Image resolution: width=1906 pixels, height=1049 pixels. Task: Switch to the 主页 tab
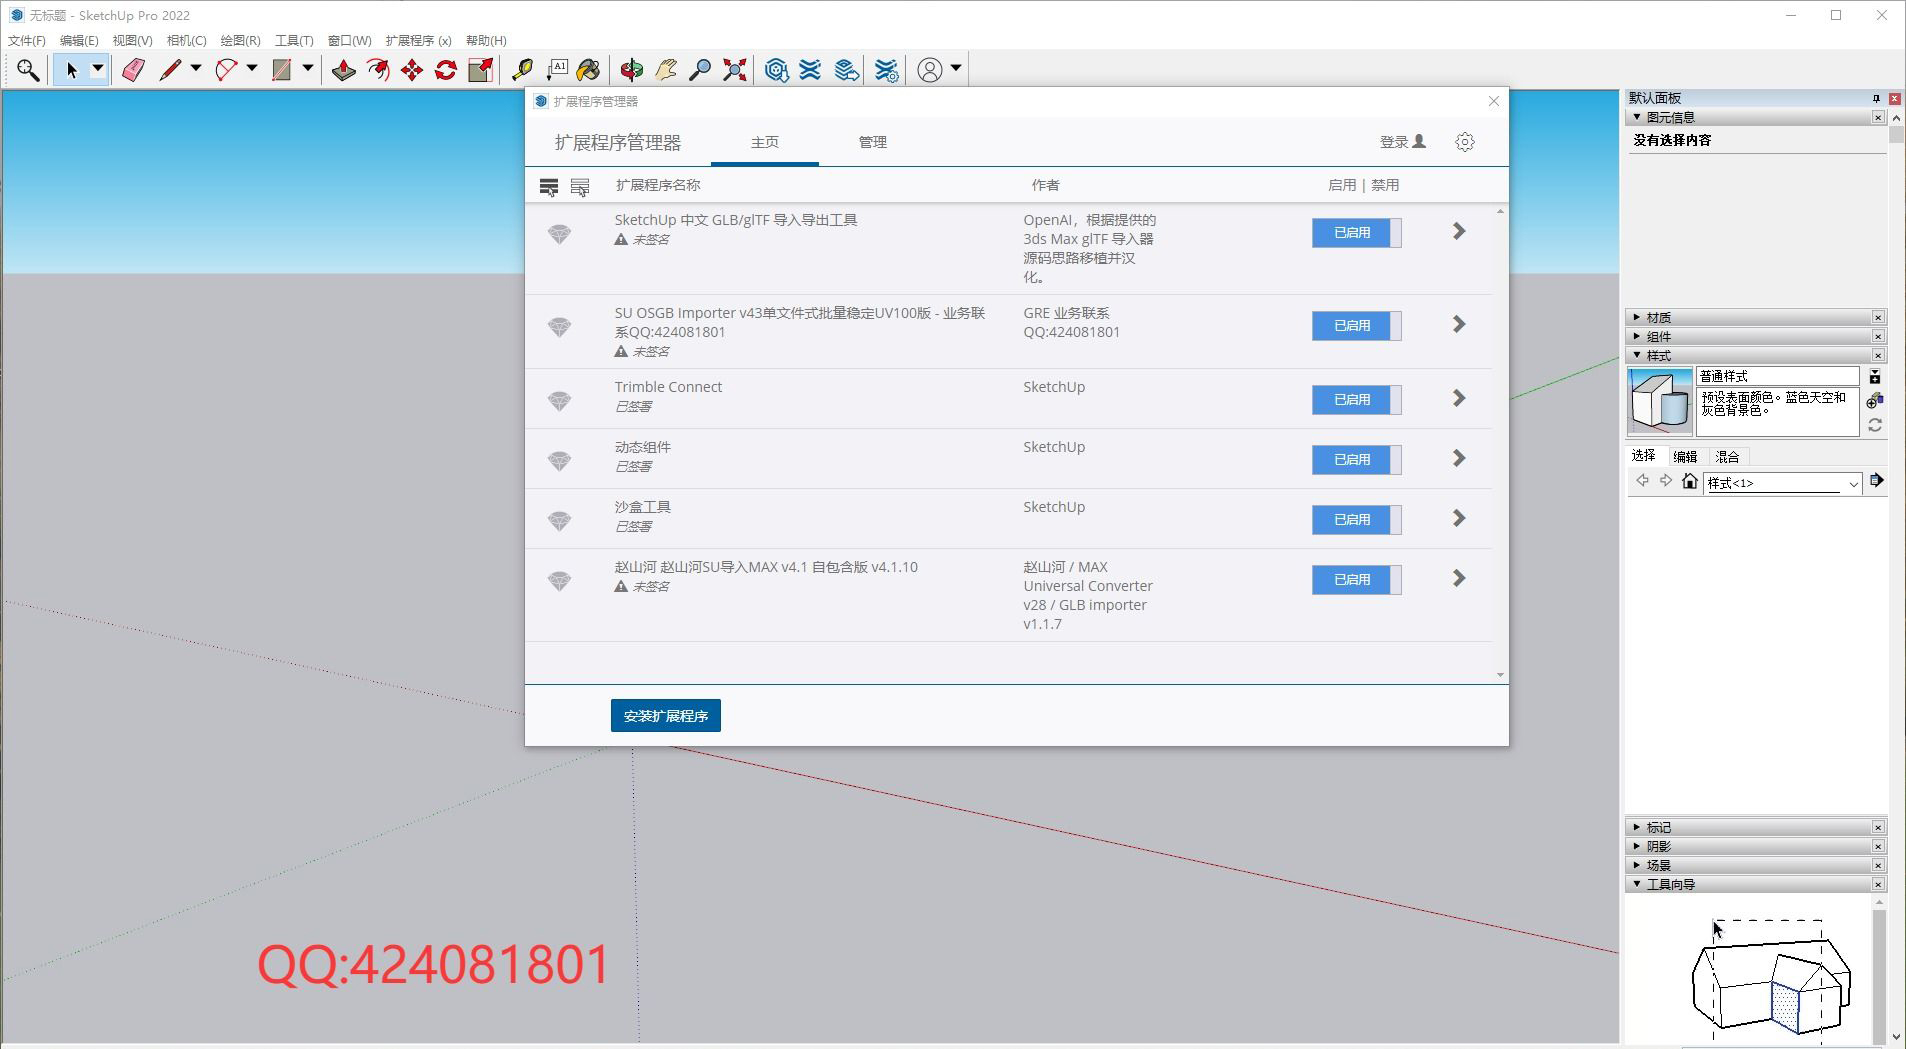tap(765, 142)
